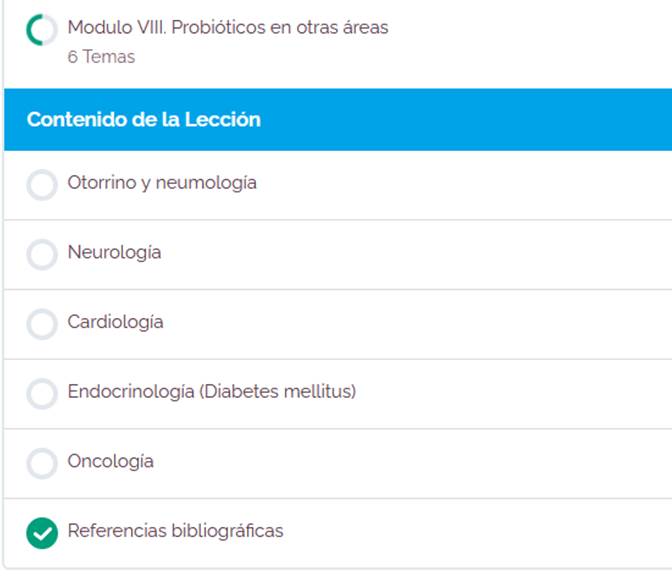The image size is (672, 576).
Task: Expand the "6 Temas" topic count
Action: [x=101, y=57]
